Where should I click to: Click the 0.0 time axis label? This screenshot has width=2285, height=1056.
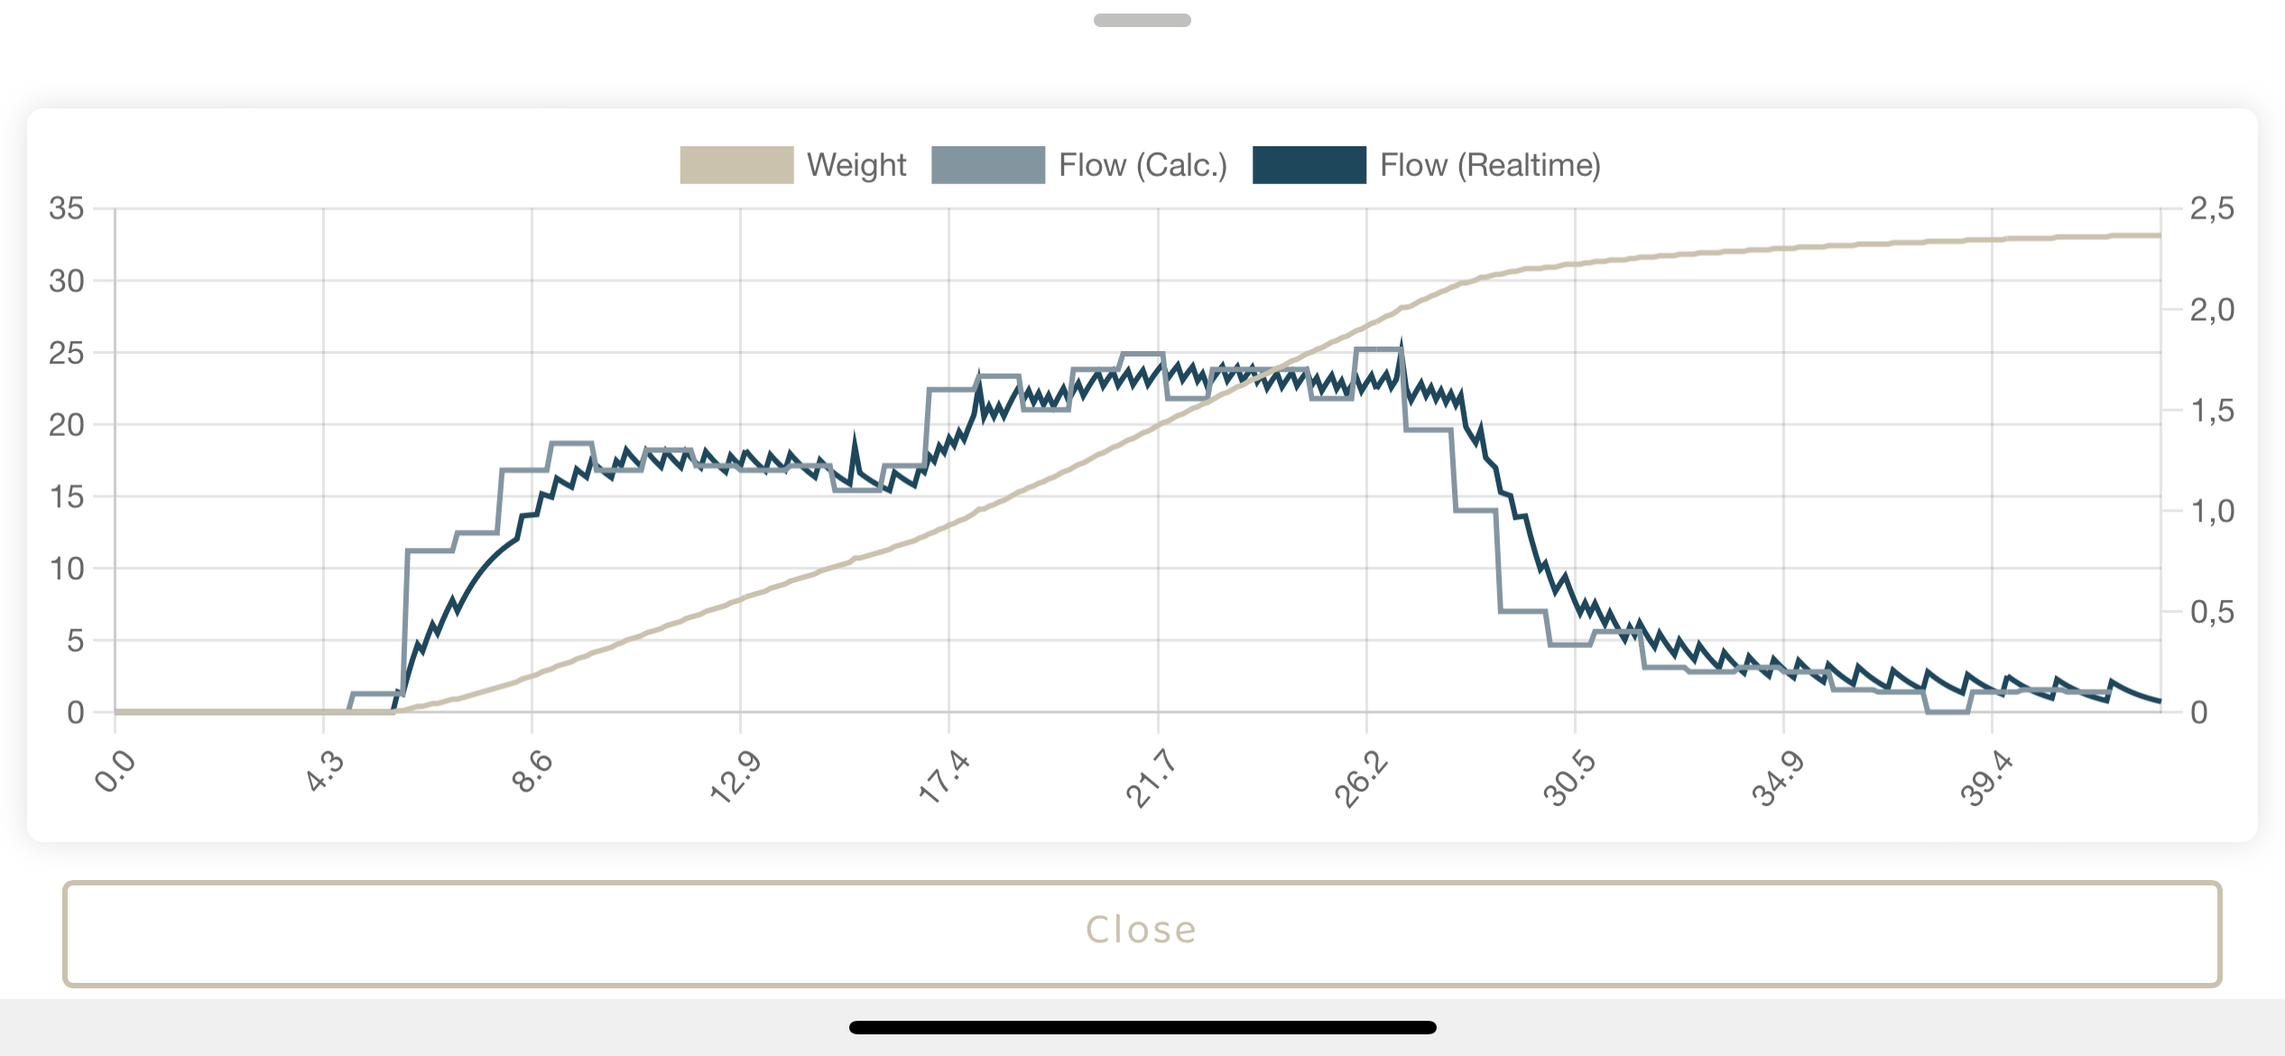coord(115,773)
